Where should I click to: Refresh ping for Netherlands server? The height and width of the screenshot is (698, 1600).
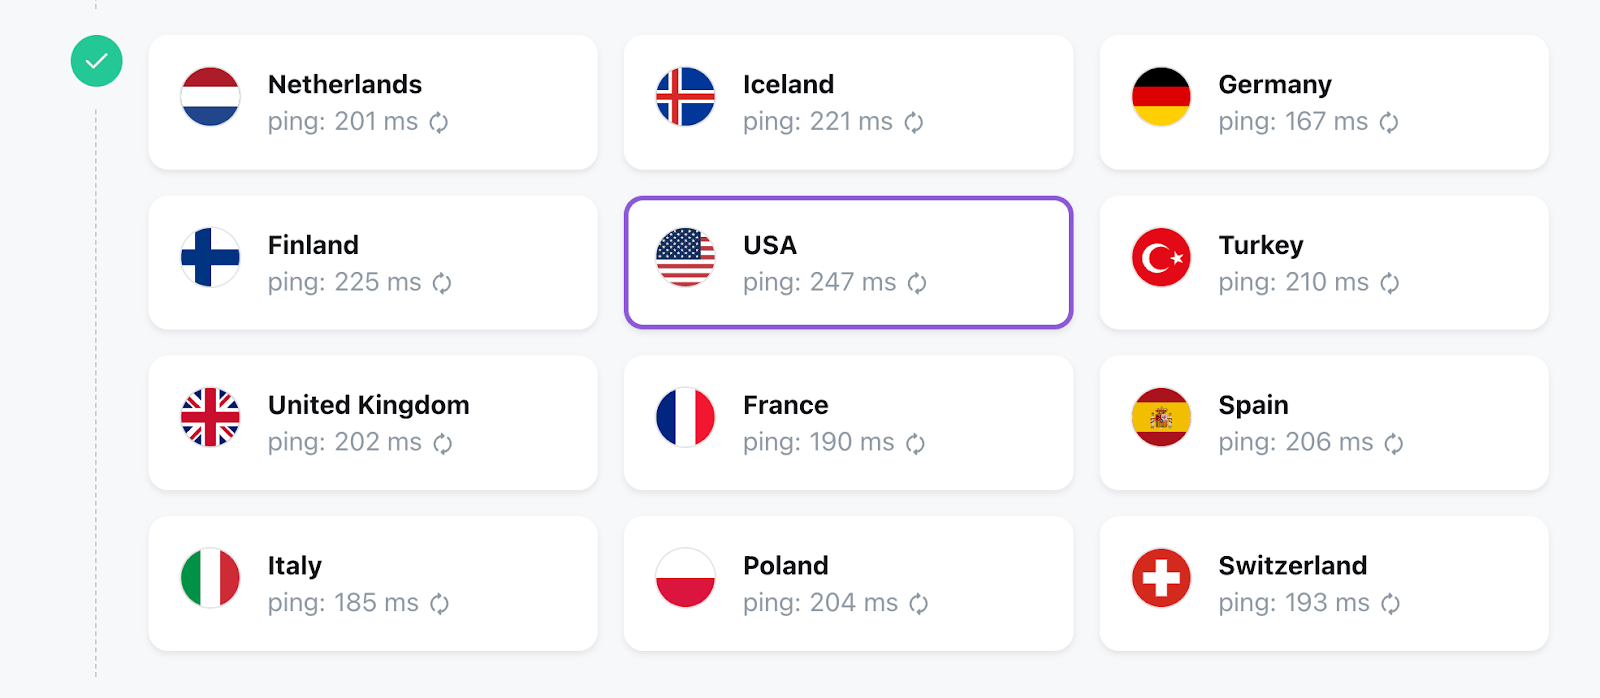click(439, 122)
